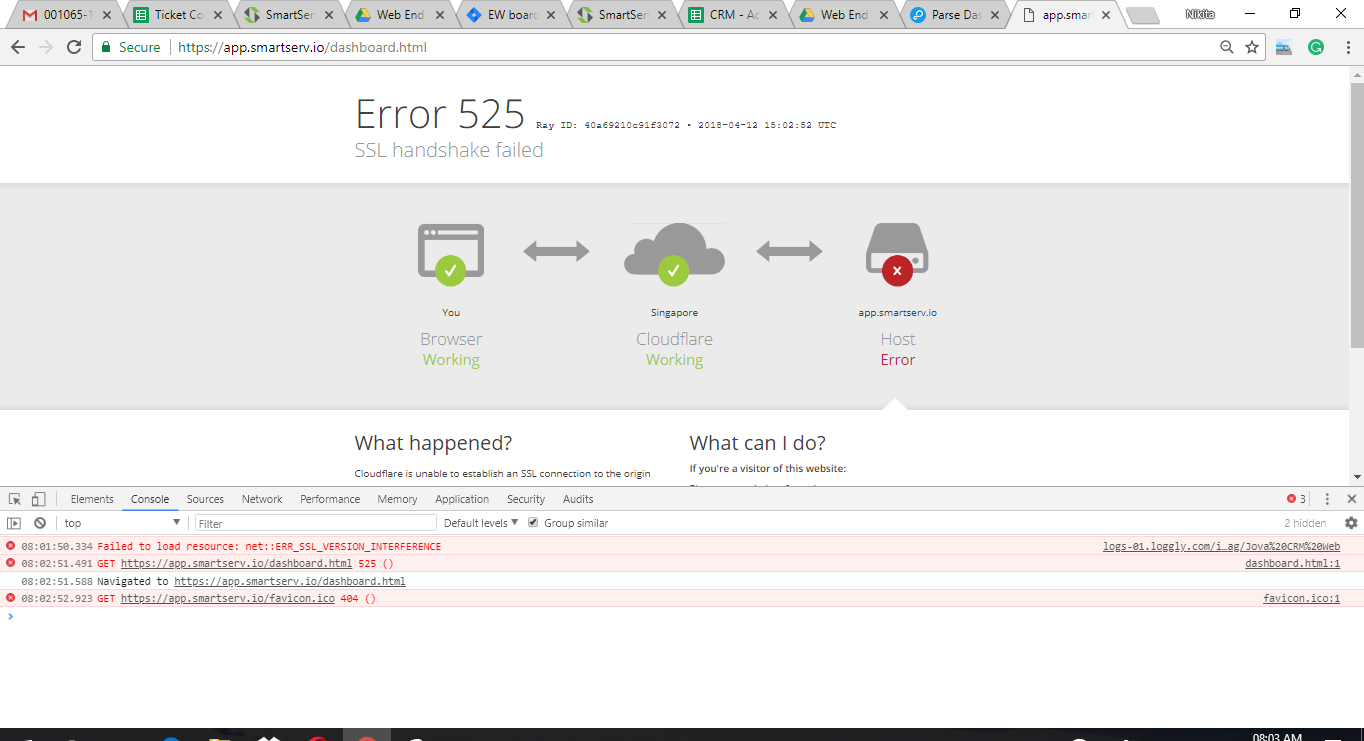Click the green Secure padlock icon
1364x741 pixels.
tap(106, 47)
